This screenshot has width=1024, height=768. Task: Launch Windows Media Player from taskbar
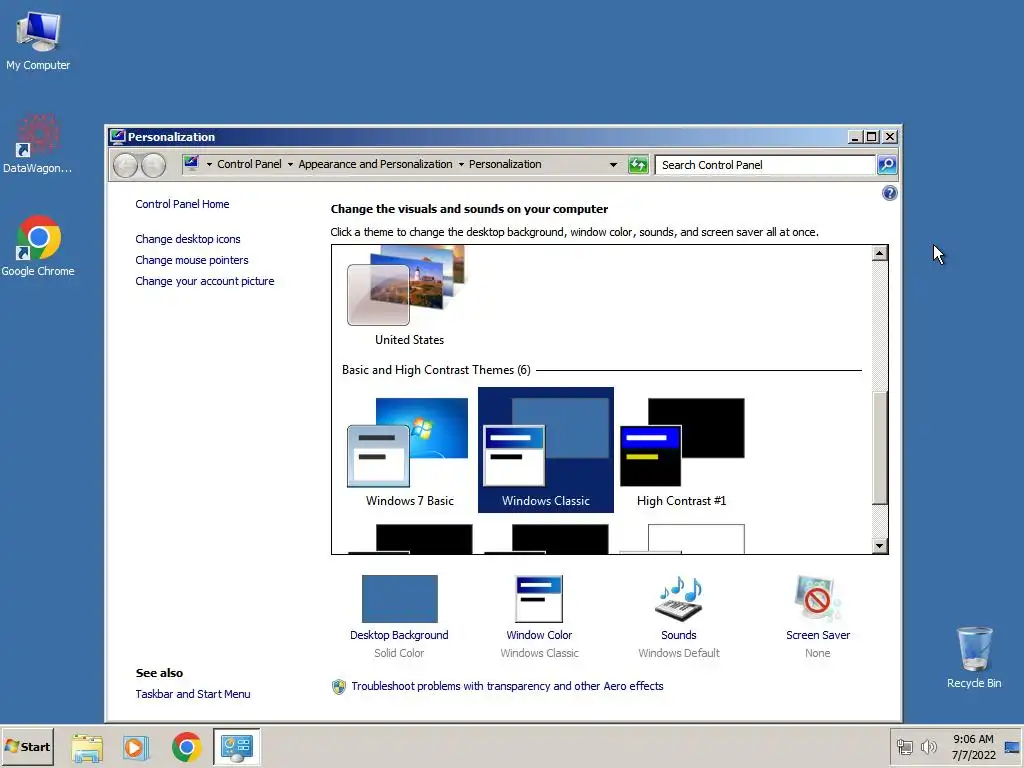click(136, 747)
